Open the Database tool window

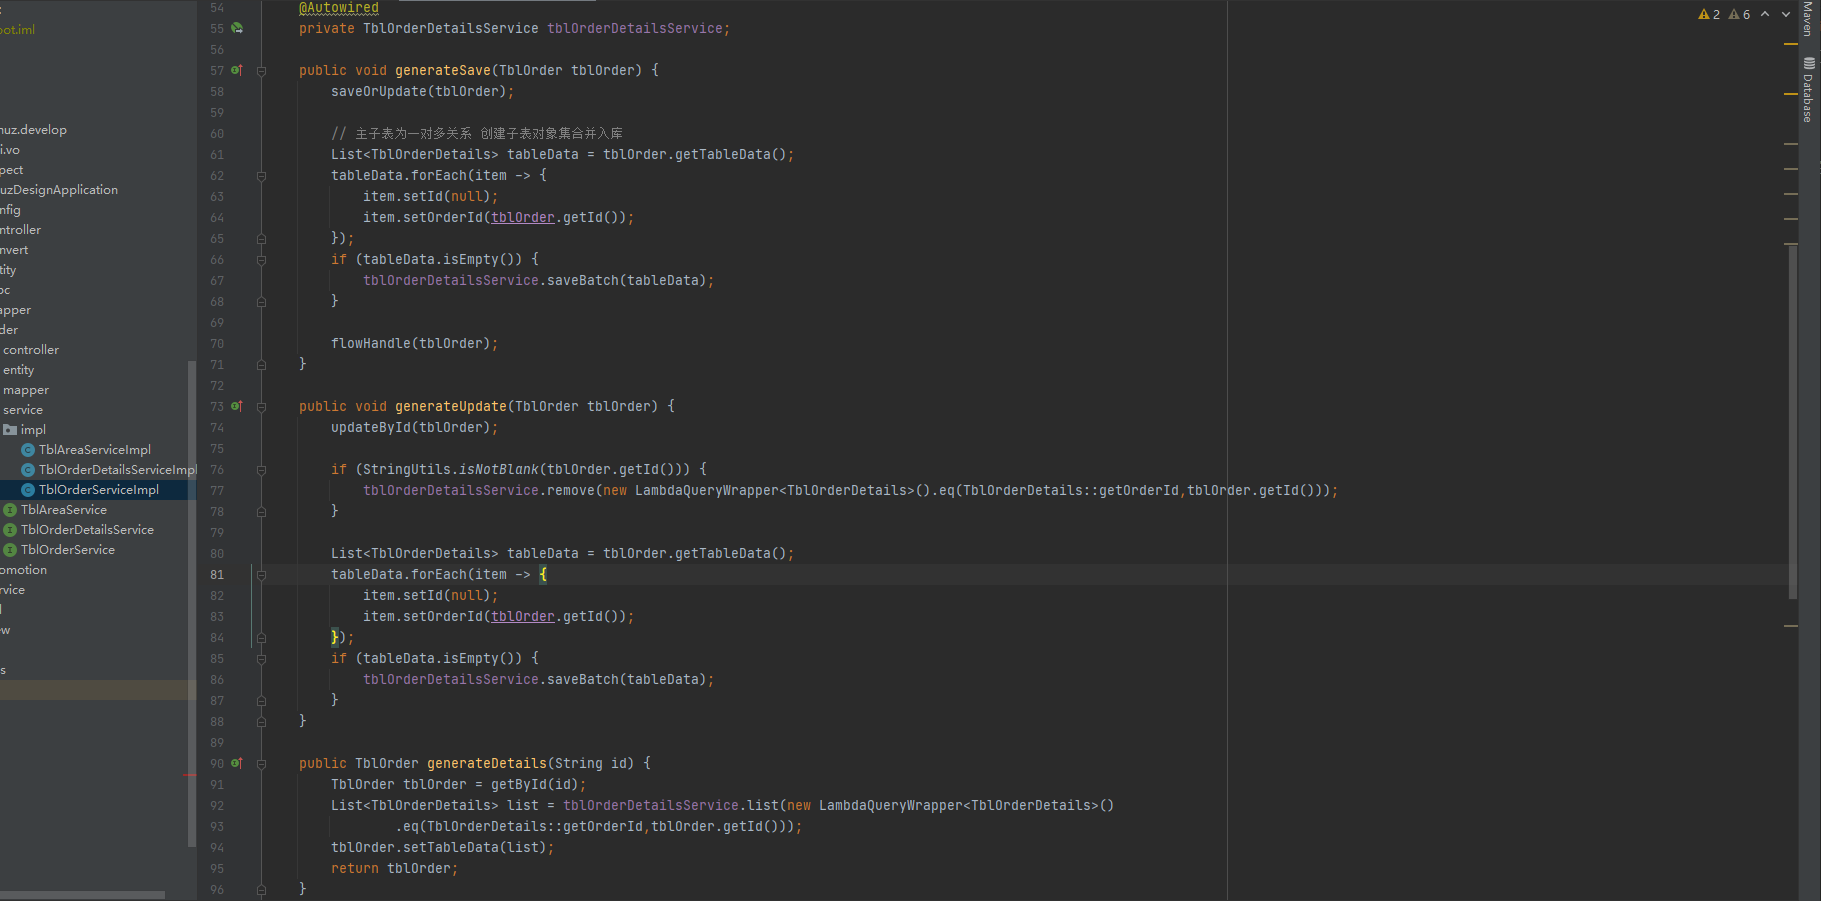tap(1808, 90)
